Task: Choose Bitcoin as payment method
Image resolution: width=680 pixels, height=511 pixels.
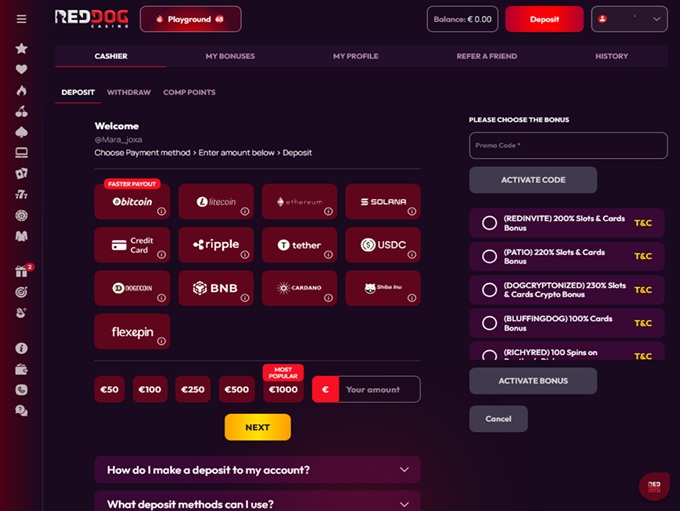Action: pyautogui.click(x=132, y=201)
